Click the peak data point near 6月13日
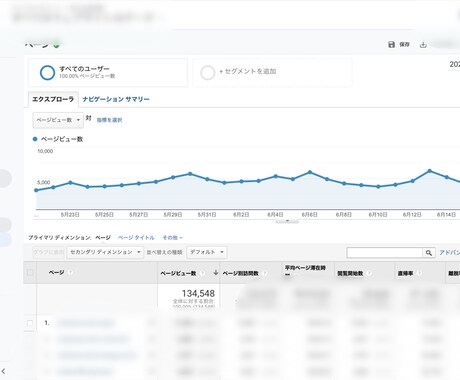The image size is (460, 380). [x=429, y=171]
